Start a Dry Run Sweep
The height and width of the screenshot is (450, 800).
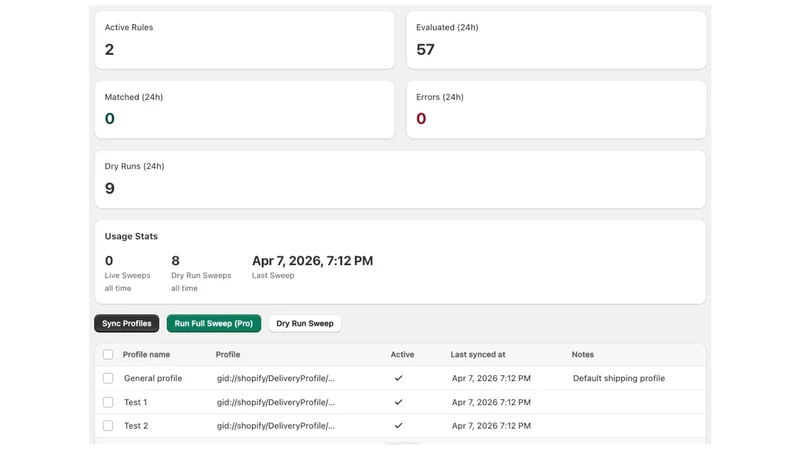305,323
